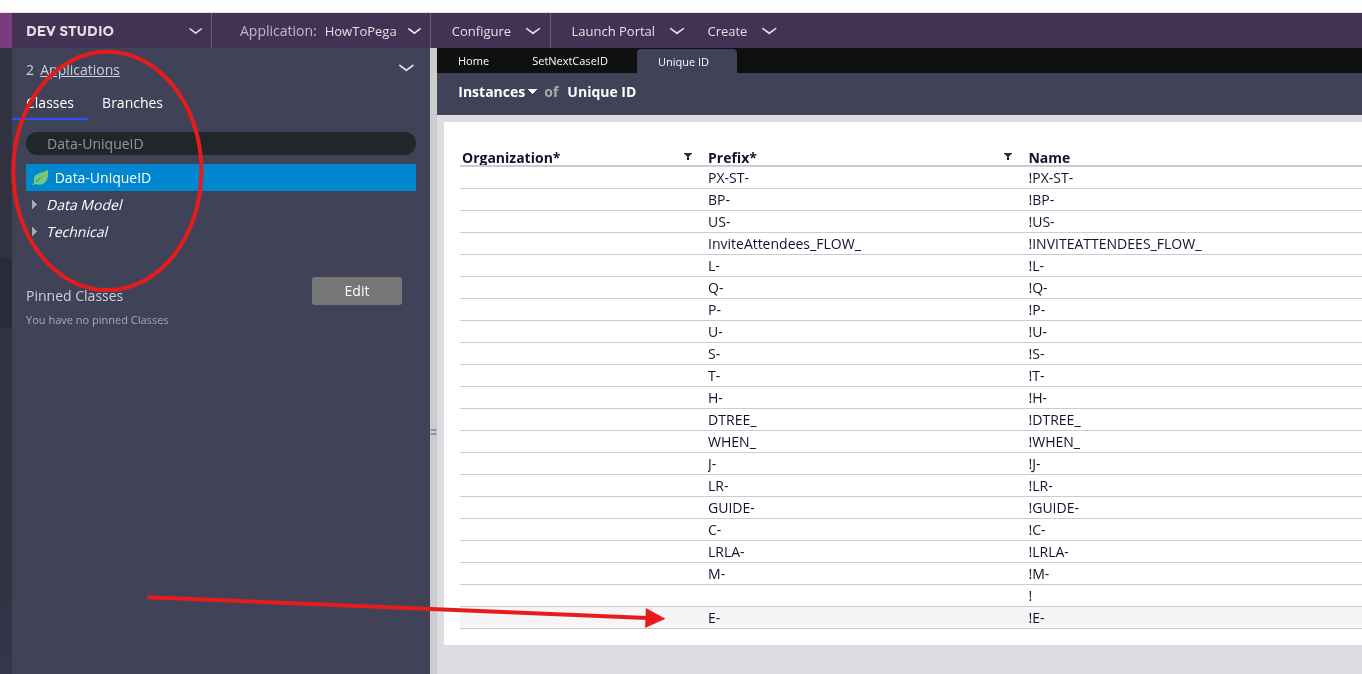Click the panel resize handle between panes
This screenshot has width=1362, height=674.
click(x=433, y=432)
